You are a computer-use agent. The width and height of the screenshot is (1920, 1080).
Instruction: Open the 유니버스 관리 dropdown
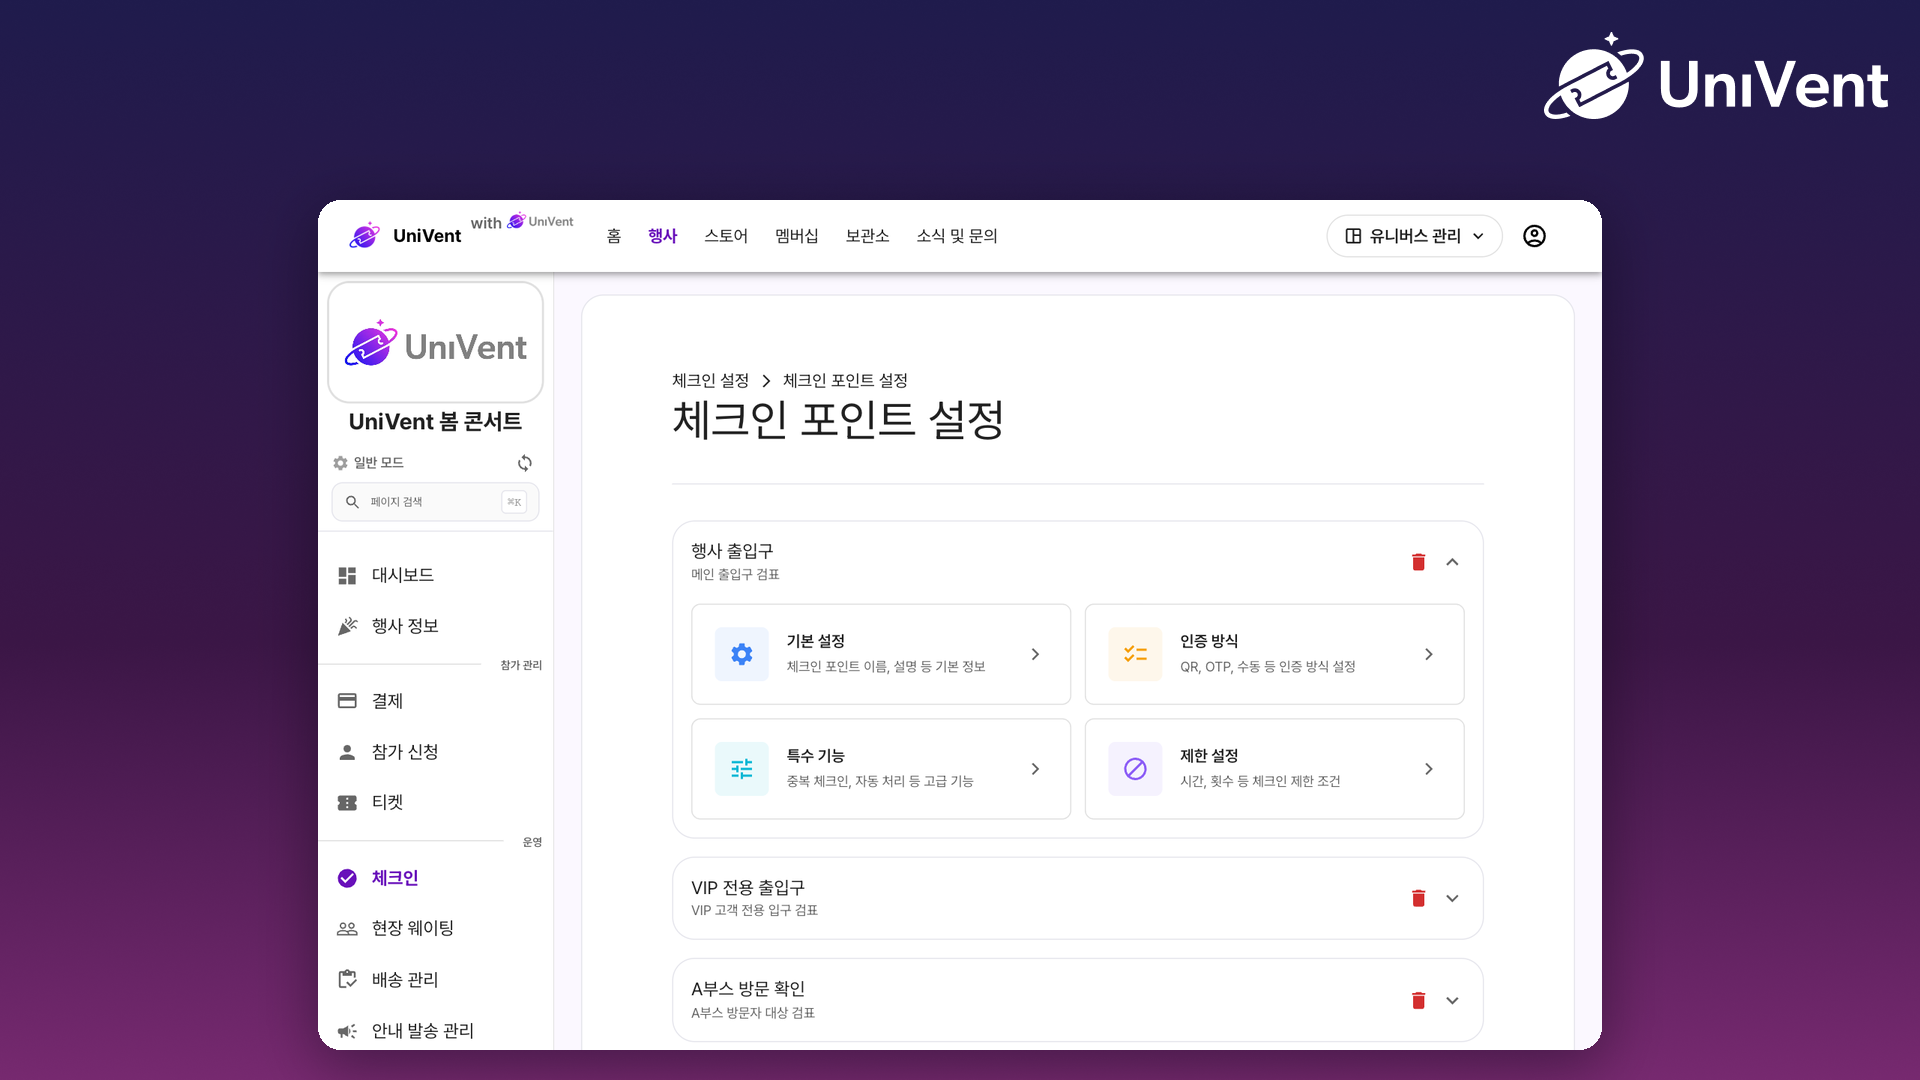tap(1414, 236)
